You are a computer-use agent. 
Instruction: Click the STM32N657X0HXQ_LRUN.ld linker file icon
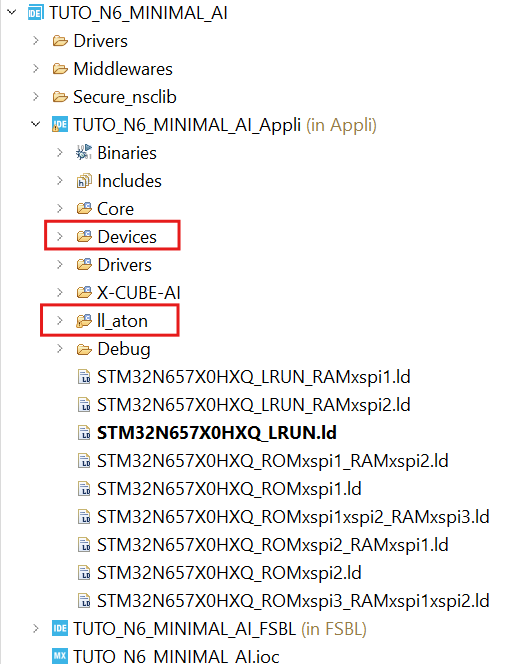click(84, 433)
